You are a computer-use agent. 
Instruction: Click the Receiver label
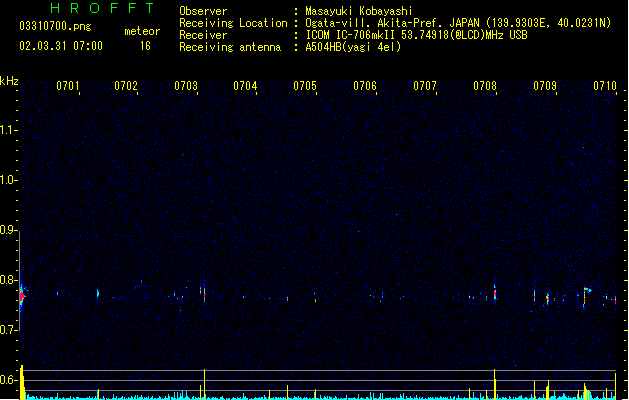pyautogui.click(x=203, y=35)
